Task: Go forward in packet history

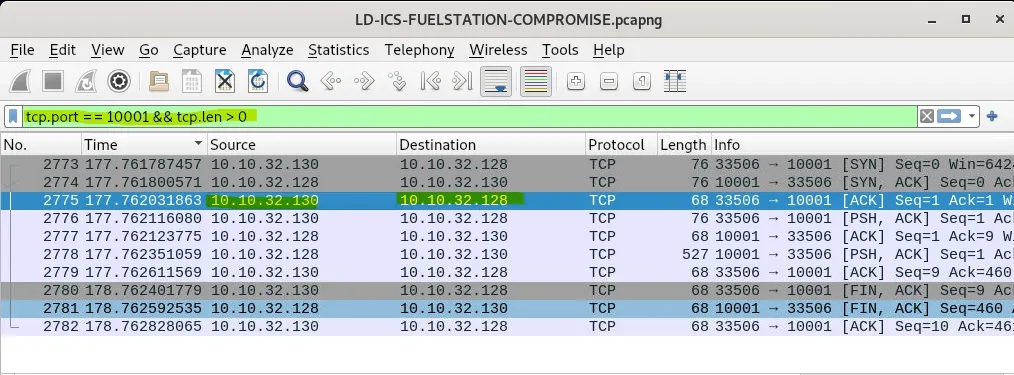Action: click(364, 81)
